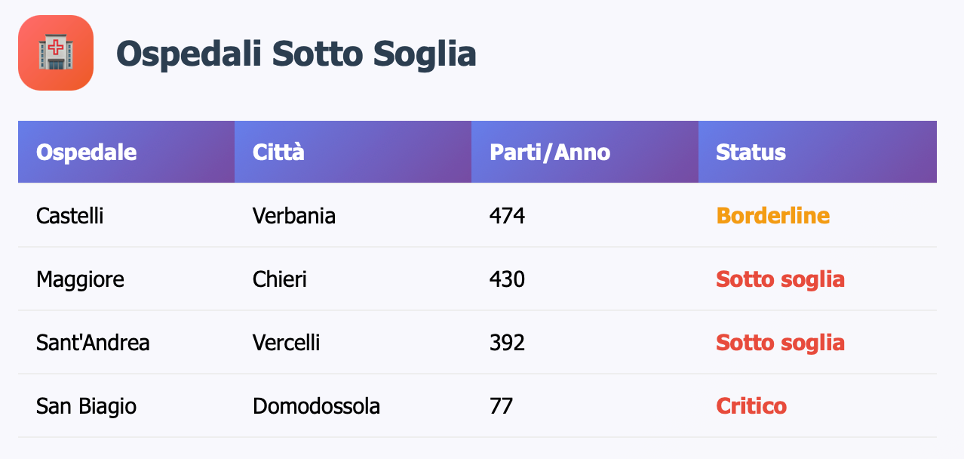
Task: Click the orange Borderline status label
Action: pos(773,216)
